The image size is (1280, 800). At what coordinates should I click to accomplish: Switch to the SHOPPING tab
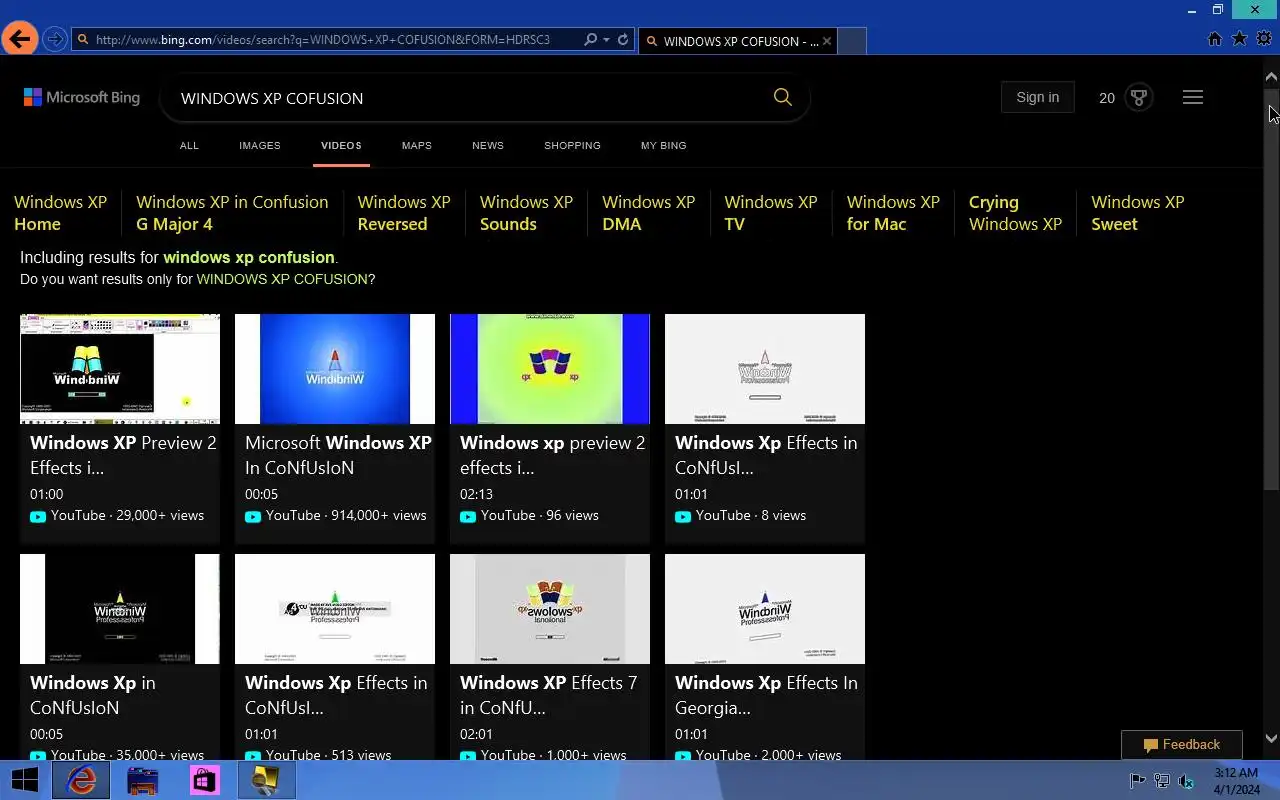coord(572,146)
